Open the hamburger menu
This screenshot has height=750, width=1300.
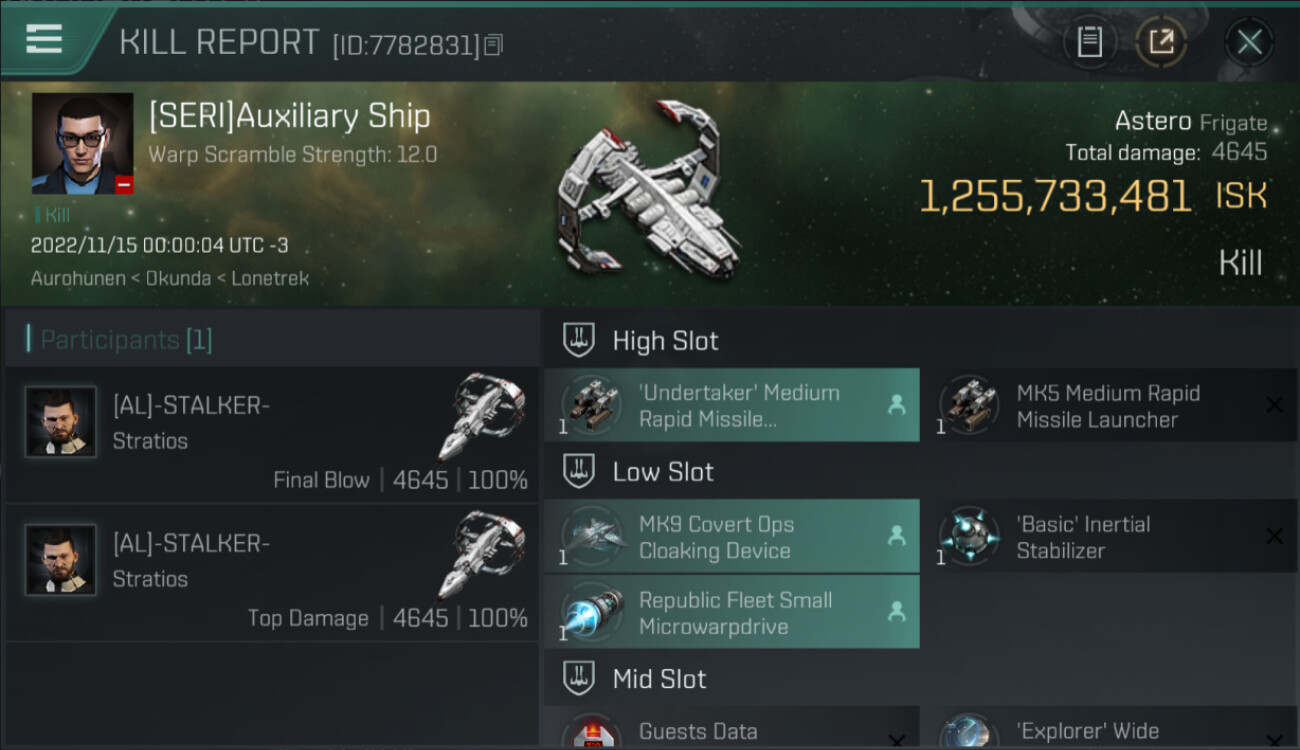pos(44,40)
